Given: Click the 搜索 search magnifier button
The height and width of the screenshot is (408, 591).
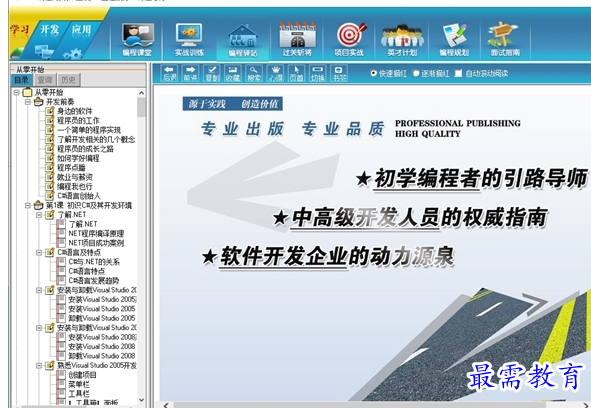Looking at the screenshot, I should 254,73.
